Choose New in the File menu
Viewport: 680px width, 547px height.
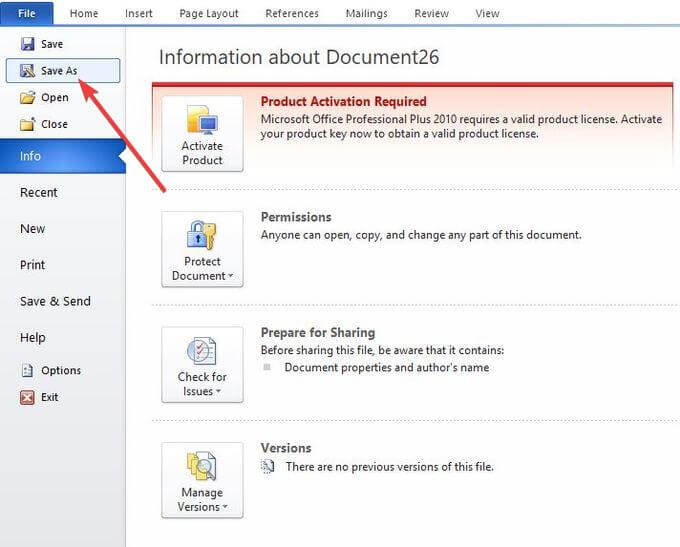[x=33, y=229]
